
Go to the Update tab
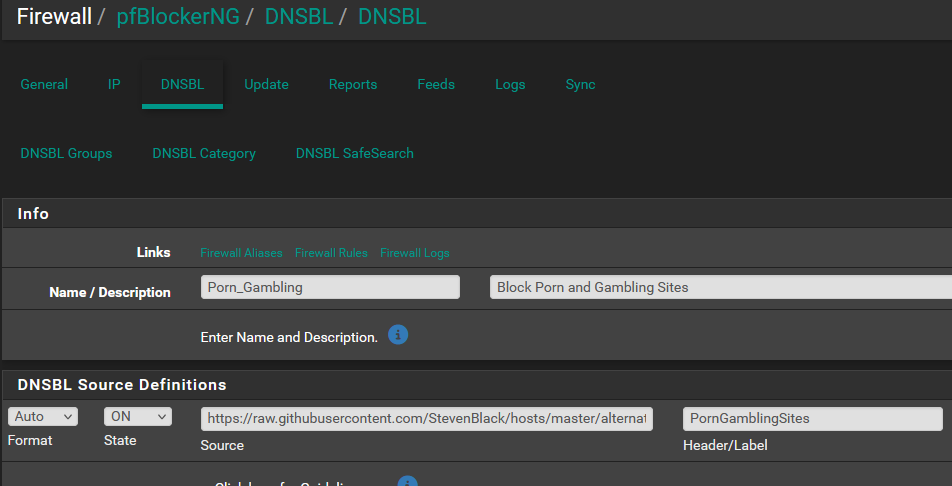pyautogui.click(x=266, y=84)
